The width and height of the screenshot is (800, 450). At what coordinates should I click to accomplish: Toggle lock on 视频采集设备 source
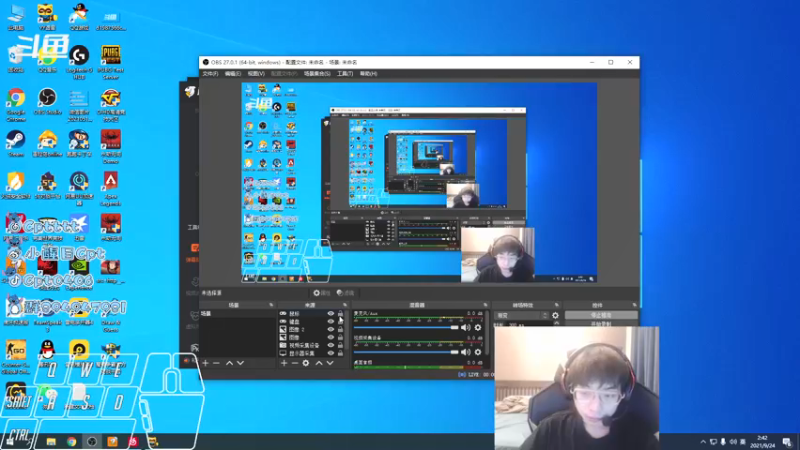tap(340, 345)
